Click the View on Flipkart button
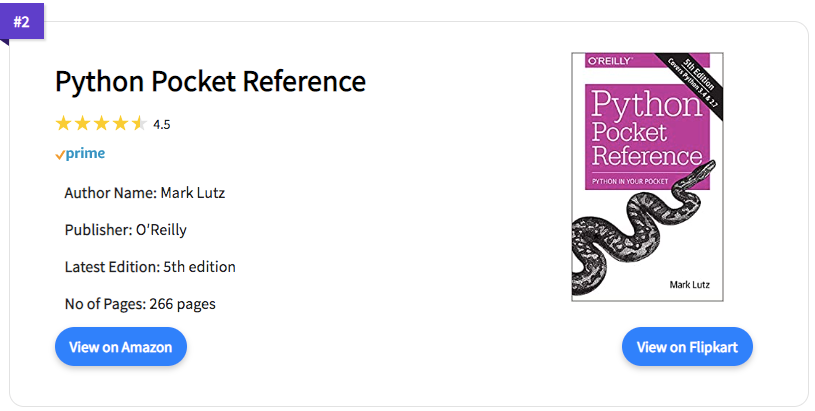This screenshot has width=815, height=411. [x=687, y=347]
